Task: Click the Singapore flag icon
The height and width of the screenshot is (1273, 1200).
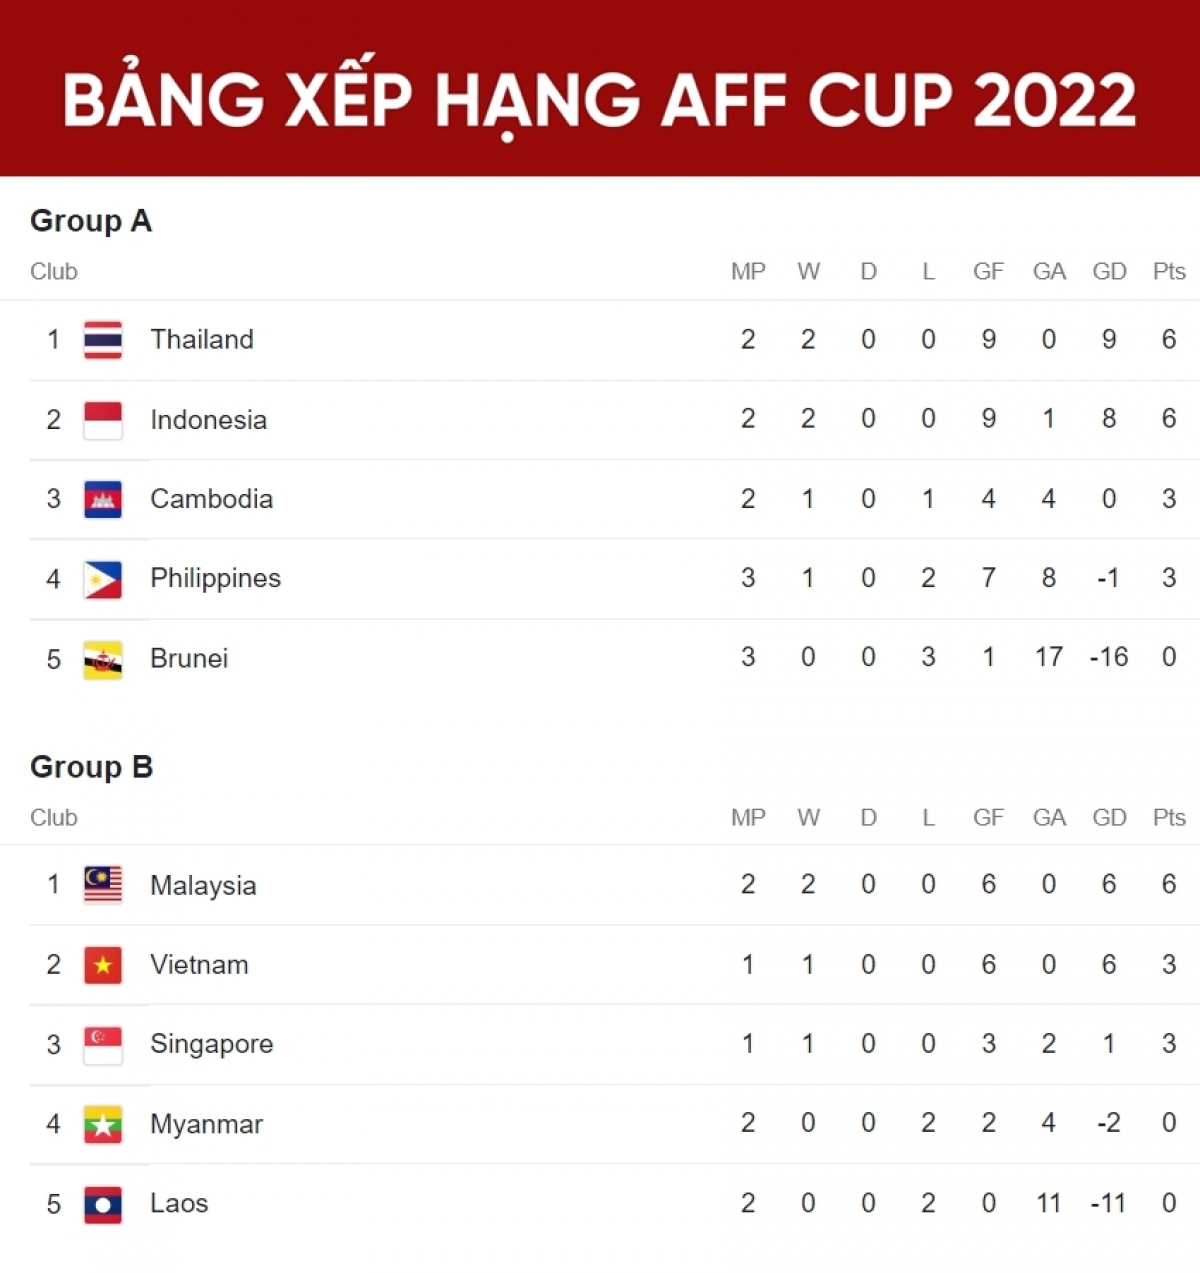Action: pyautogui.click(x=103, y=1044)
